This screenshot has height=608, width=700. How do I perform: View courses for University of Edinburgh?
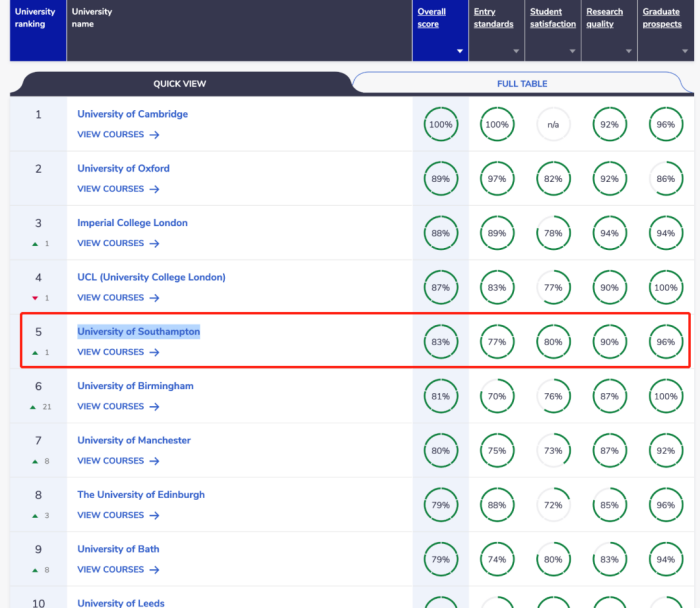point(118,515)
